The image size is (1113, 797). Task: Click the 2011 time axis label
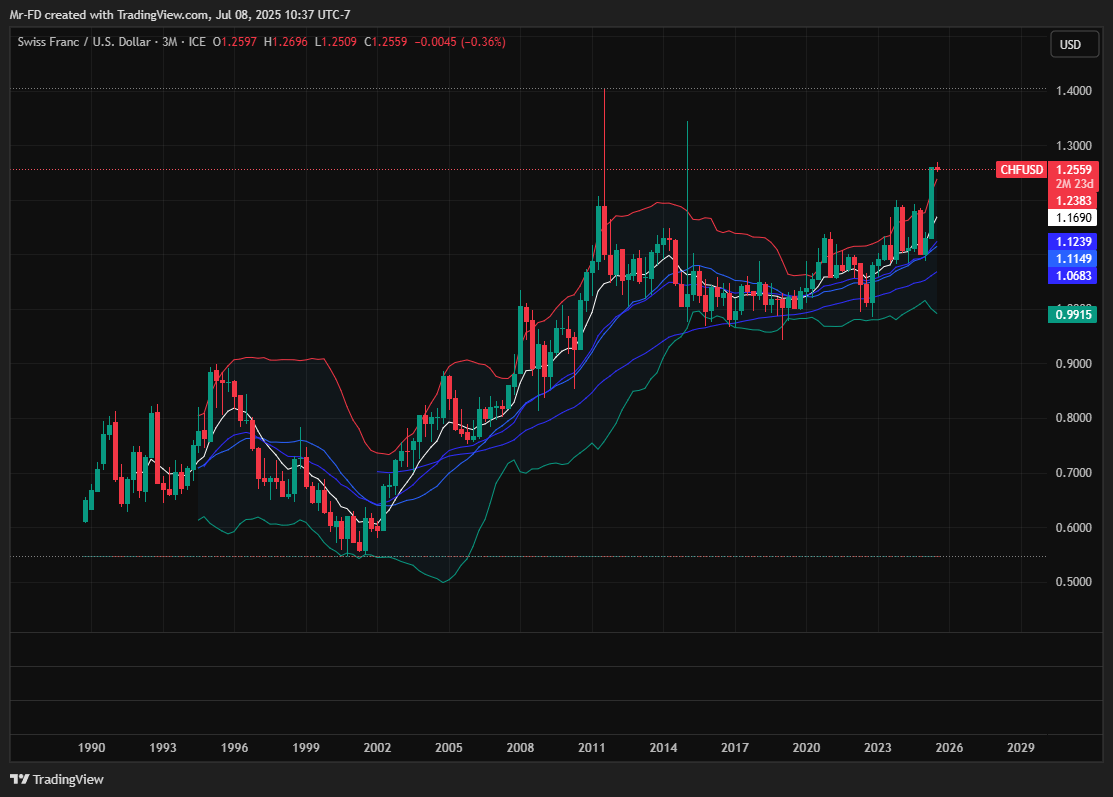[x=591, y=747]
